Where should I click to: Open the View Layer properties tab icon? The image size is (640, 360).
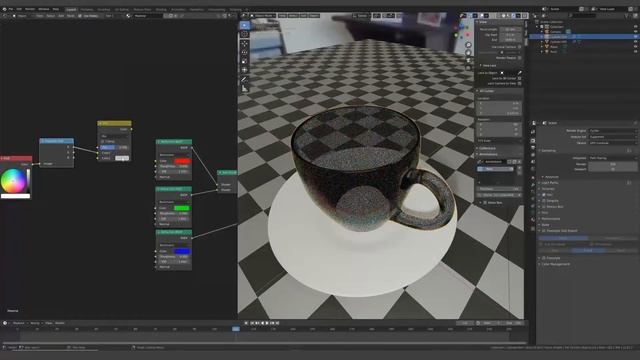[533, 155]
